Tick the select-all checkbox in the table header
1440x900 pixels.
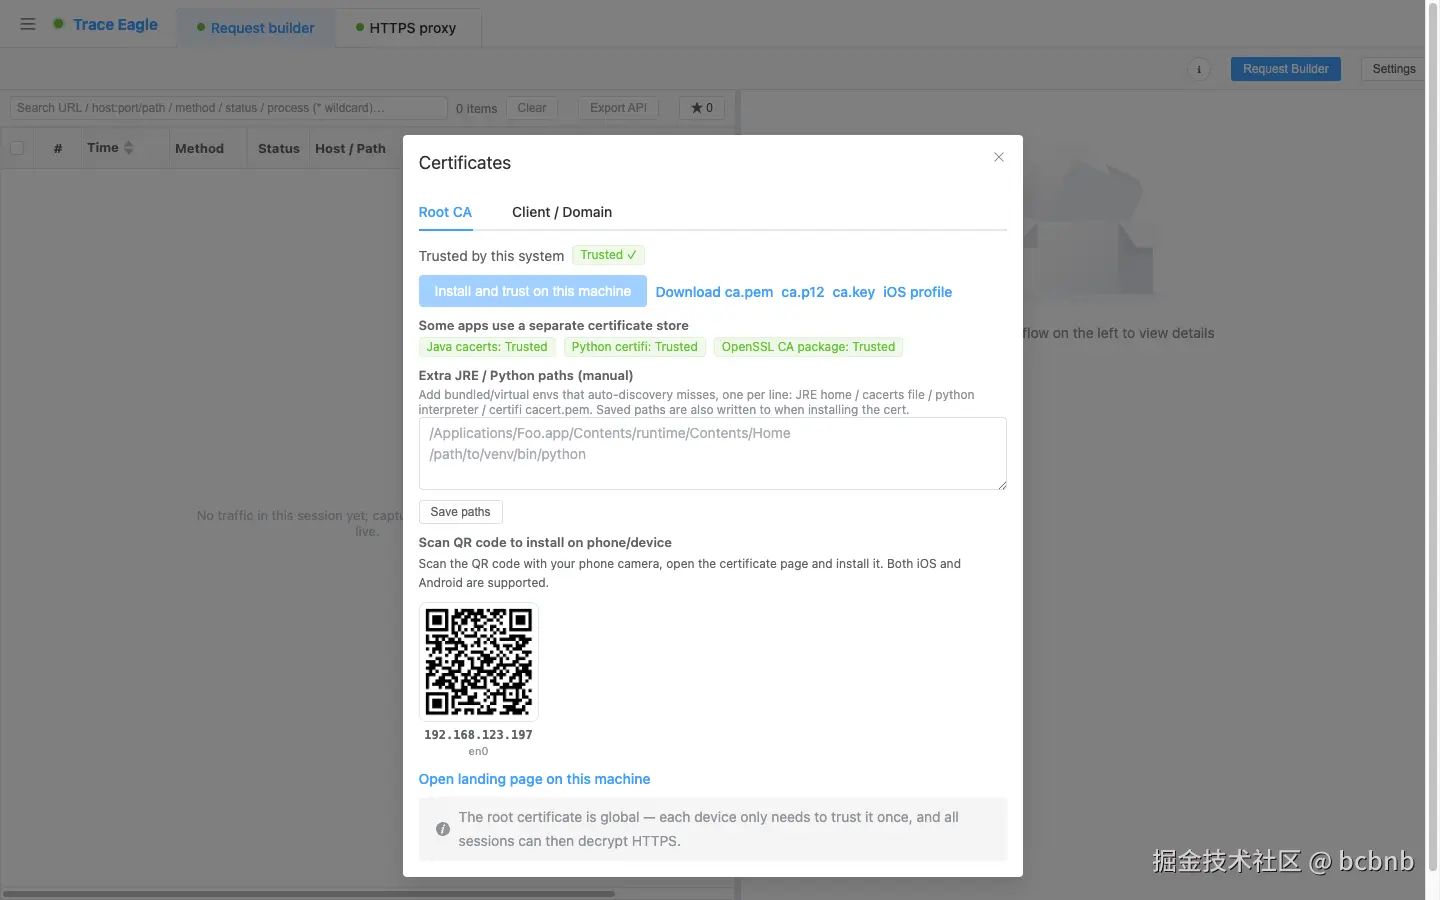(17, 148)
